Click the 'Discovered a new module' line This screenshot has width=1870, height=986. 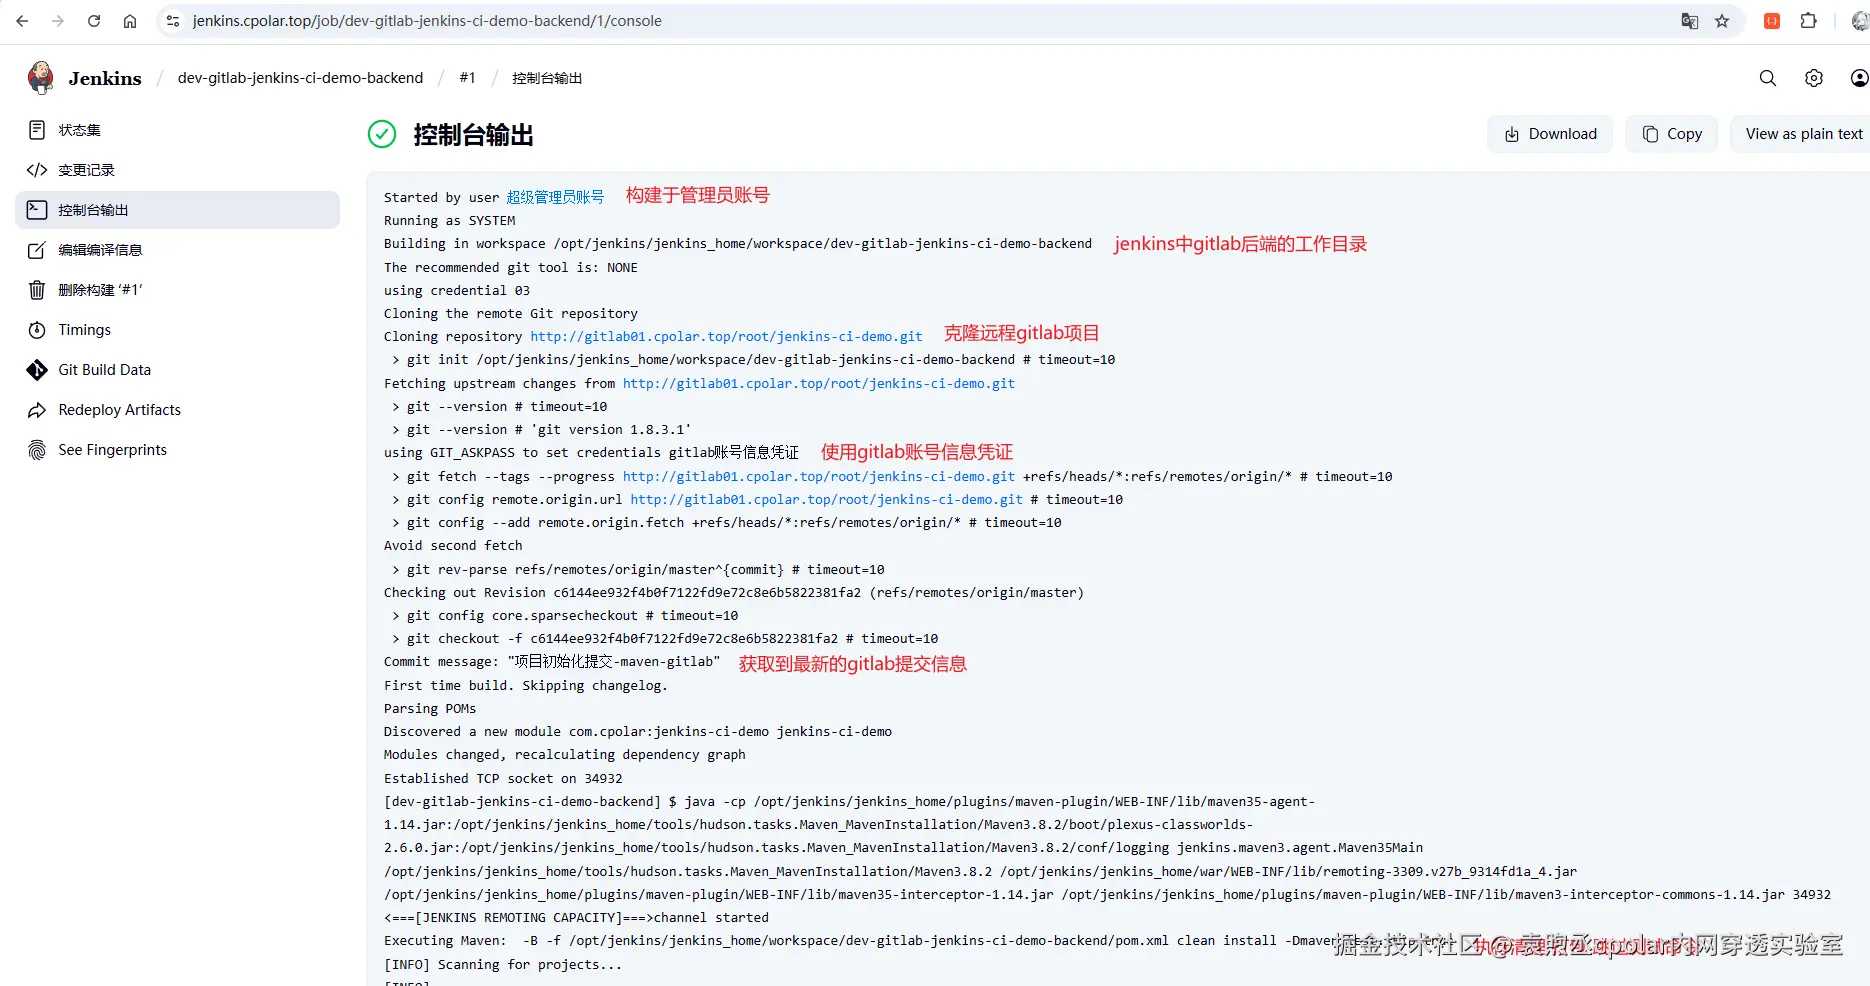pos(638,732)
